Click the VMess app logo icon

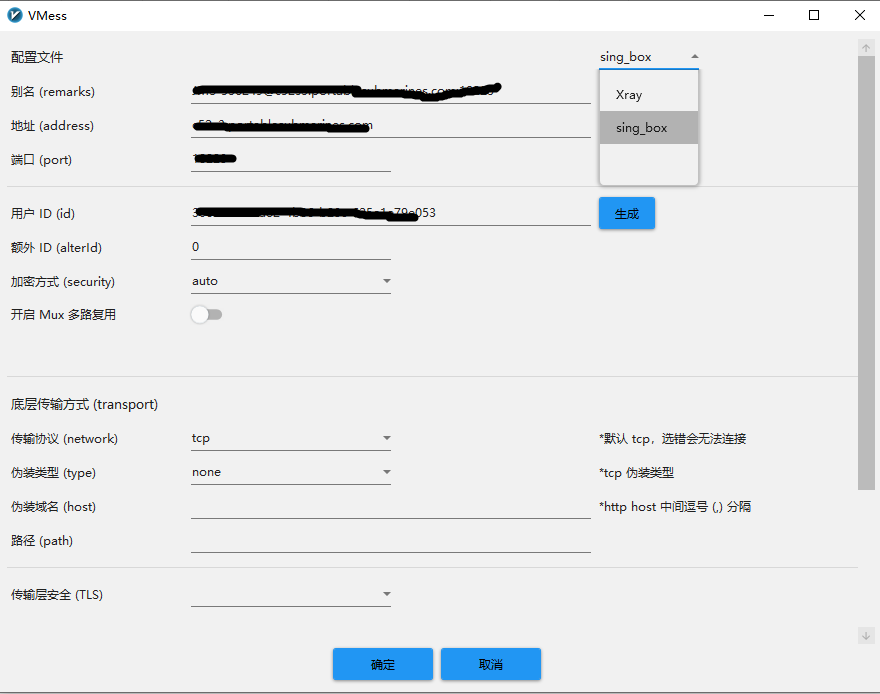click(15, 15)
